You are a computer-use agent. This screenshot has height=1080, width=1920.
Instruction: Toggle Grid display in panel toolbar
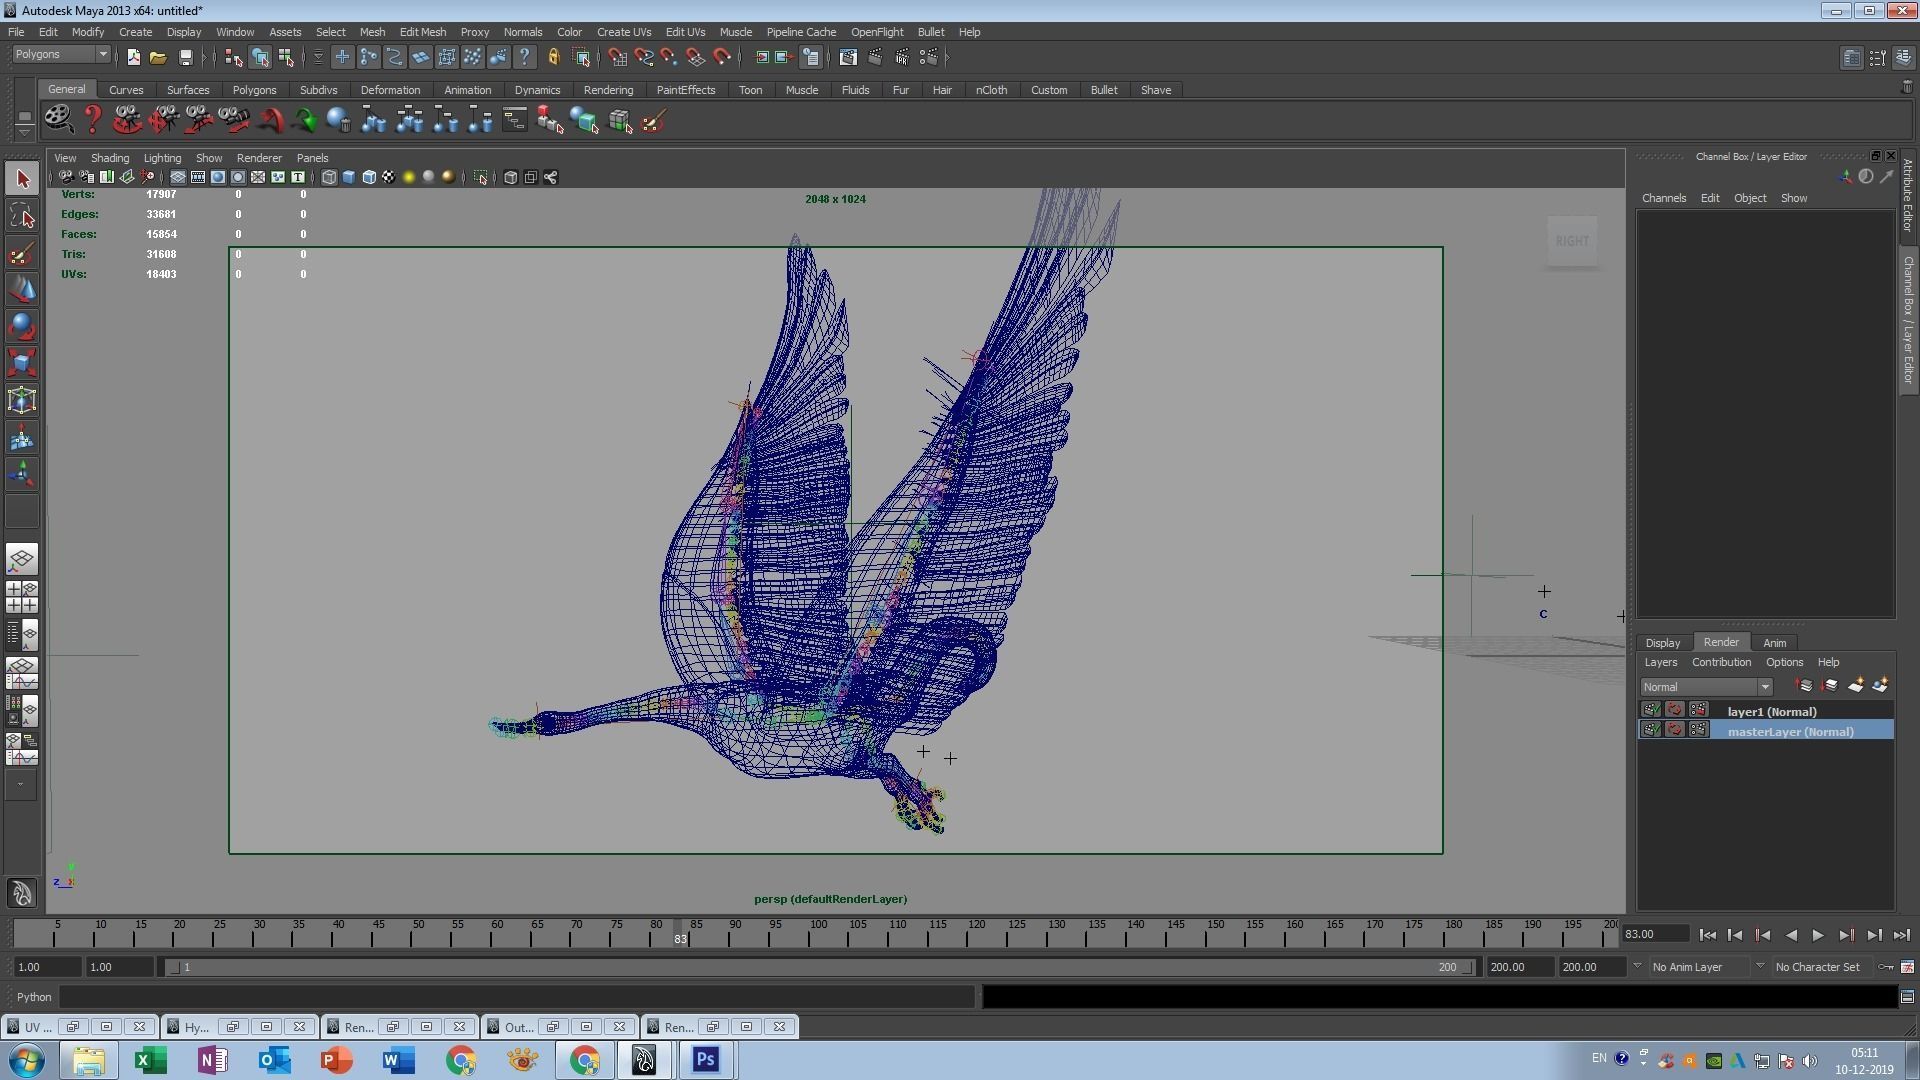click(x=177, y=178)
